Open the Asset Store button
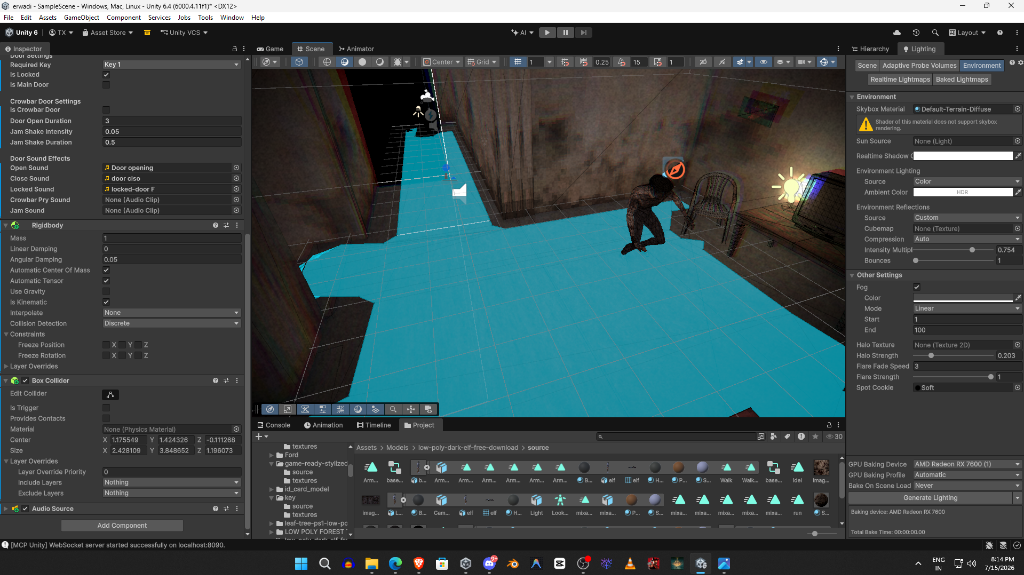The height and width of the screenshot is (575, 1024). pyautogui.click(x=108, y=32)
